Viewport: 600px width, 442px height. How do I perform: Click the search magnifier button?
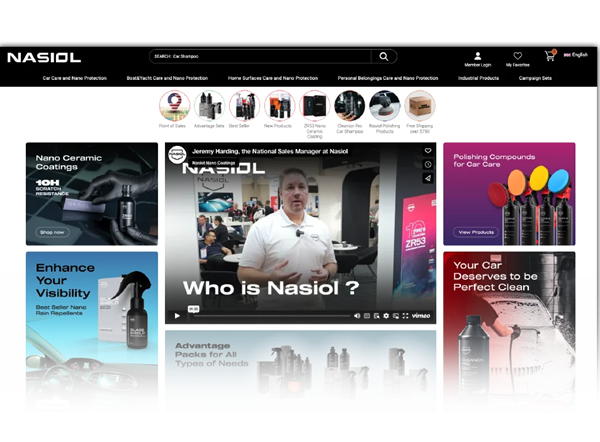tap(384, 57)
